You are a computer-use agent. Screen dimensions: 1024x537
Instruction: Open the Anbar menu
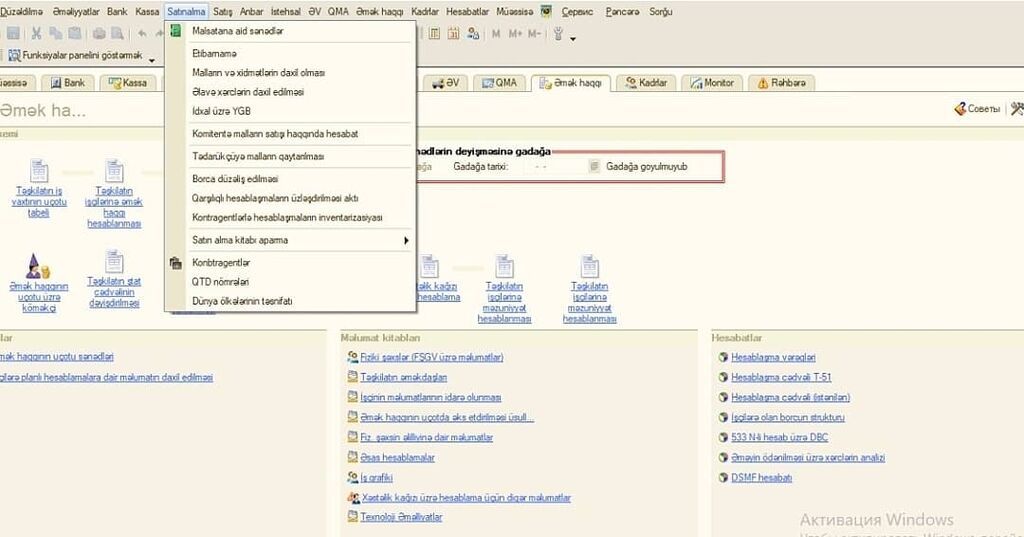(x=251, y=11)
